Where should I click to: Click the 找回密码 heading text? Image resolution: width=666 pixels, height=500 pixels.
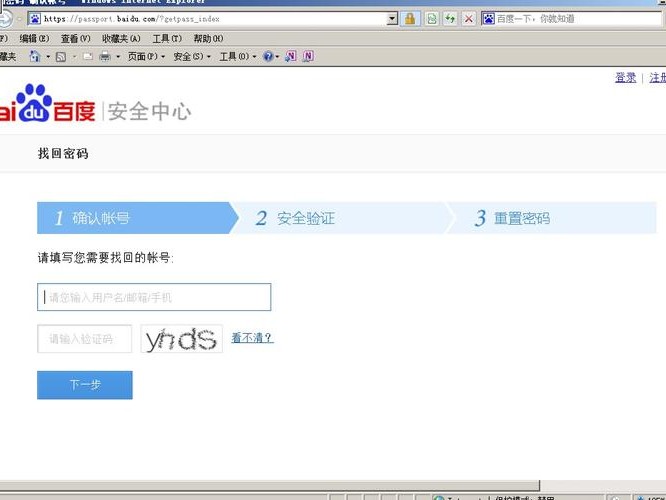[63, 153]
